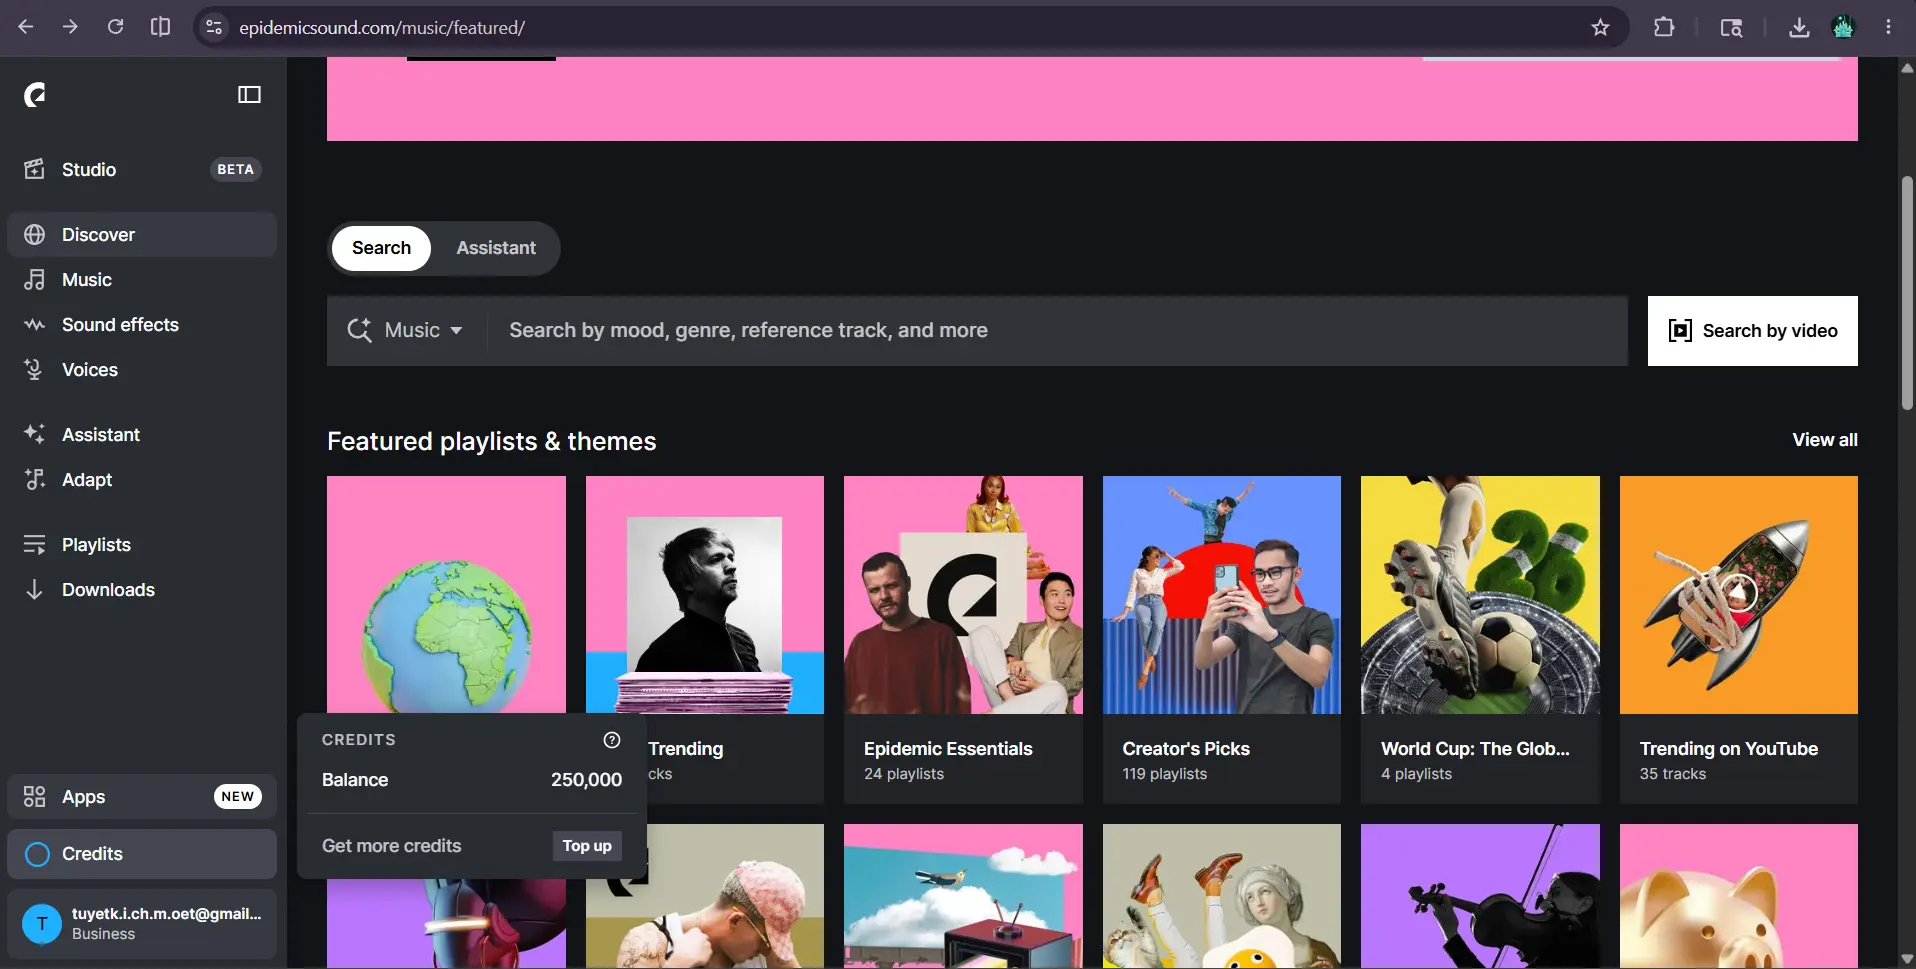This screenshot has height=969, width=1916.
Task: Bookmark this page with the star icon
Action: pos(1600,27)
